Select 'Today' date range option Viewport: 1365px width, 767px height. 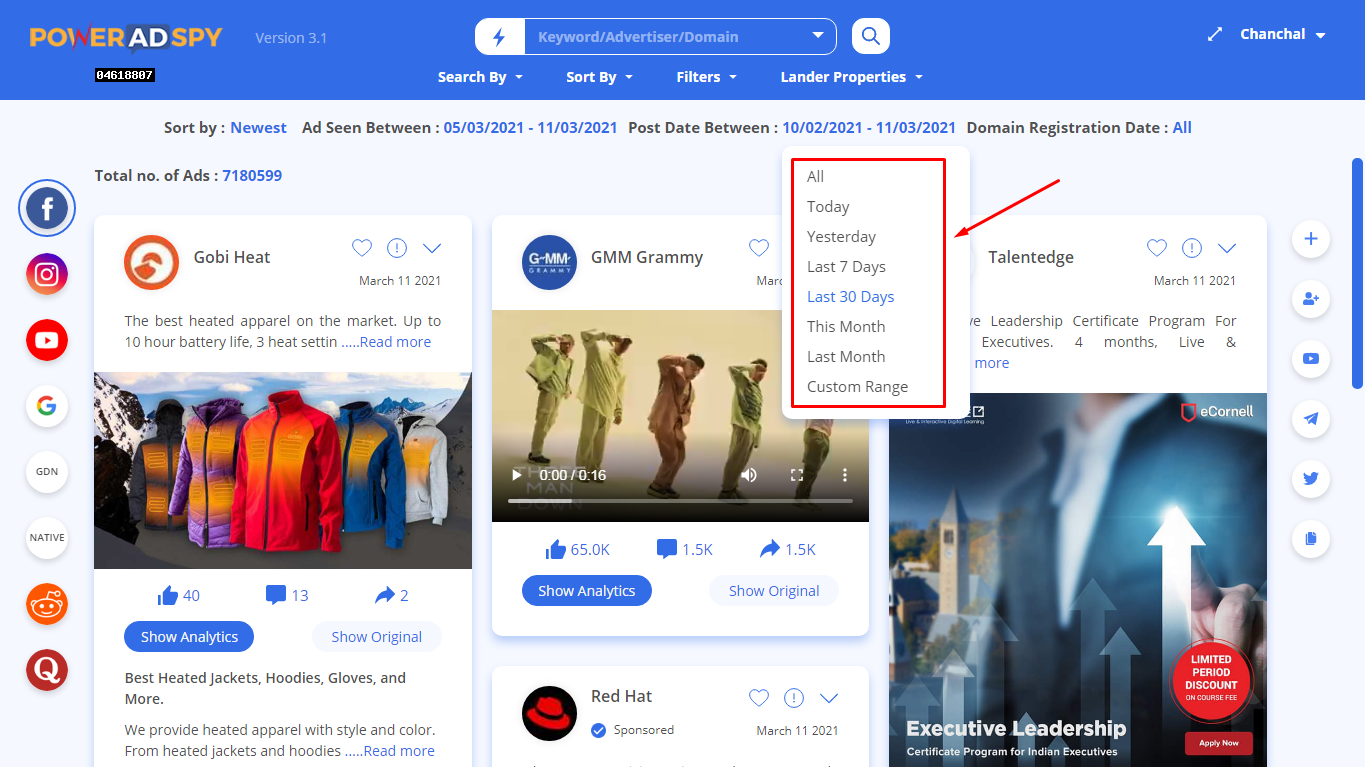pos(828,207)
